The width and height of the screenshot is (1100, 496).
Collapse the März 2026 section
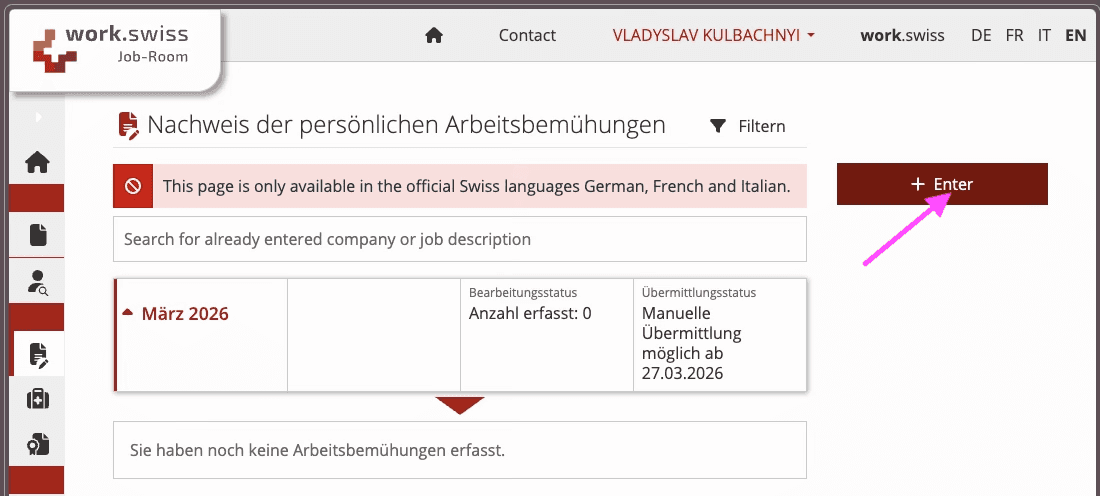tap(176, 314)
